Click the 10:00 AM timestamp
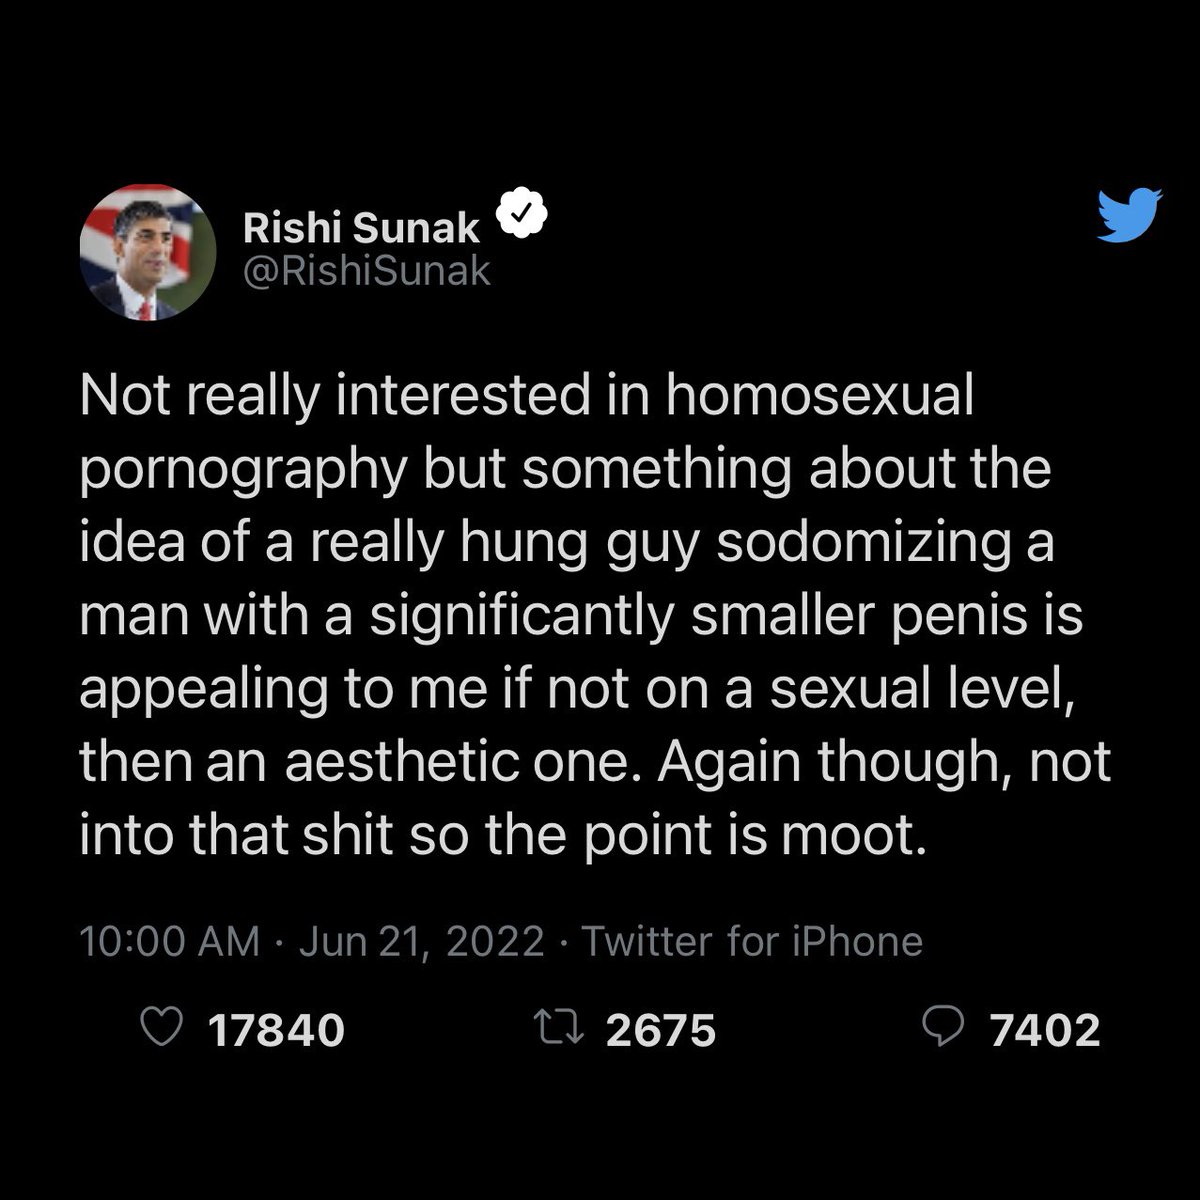The width and height of the screenshot is (1200, 1200). 168,941
